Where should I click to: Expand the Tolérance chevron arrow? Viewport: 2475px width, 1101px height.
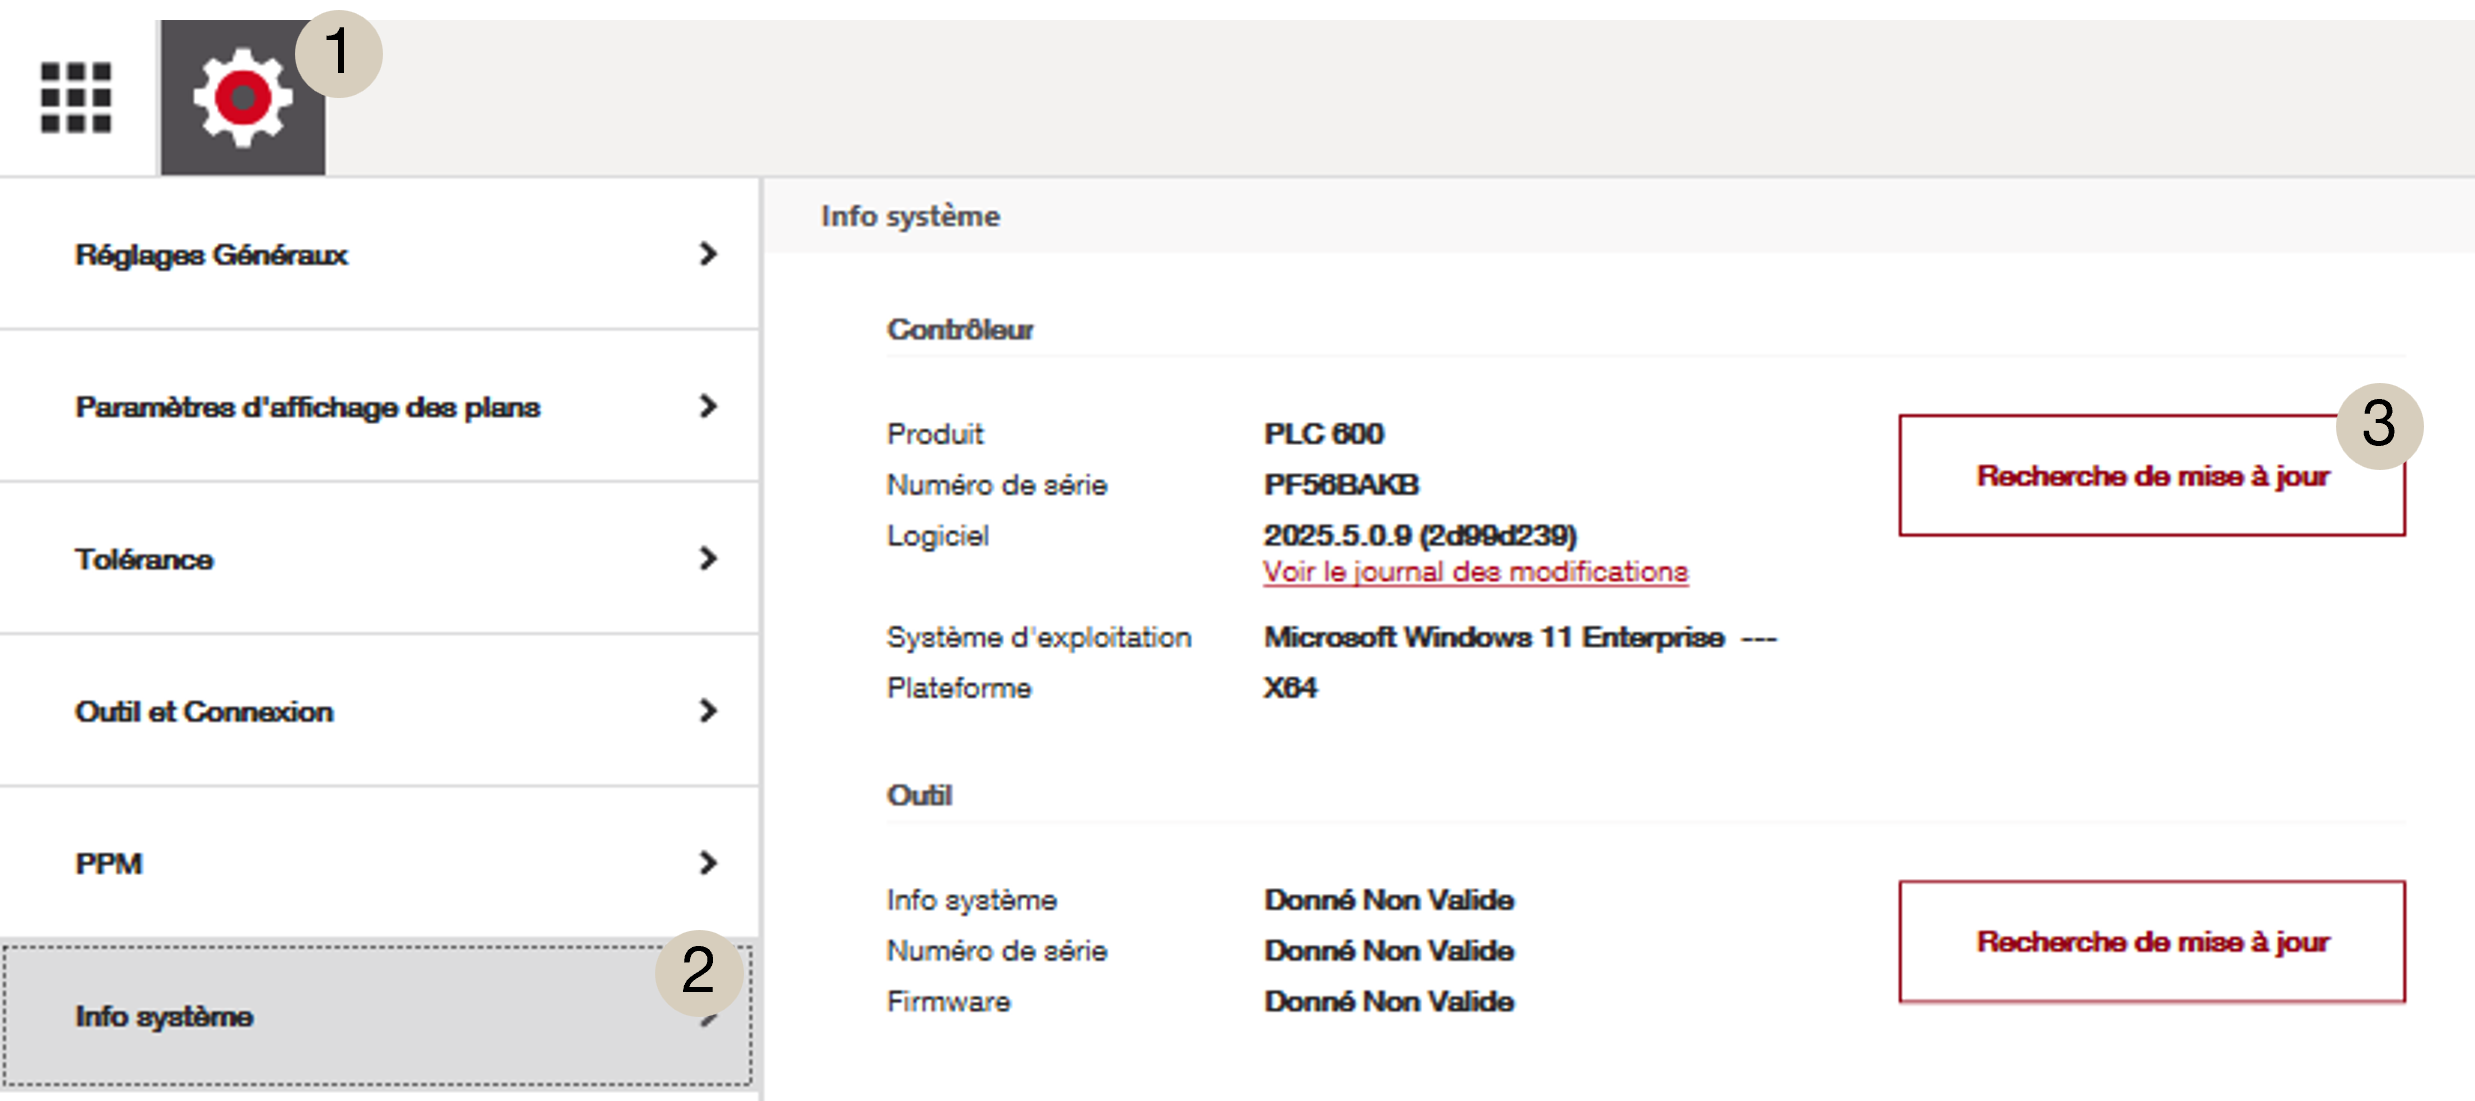[x=708, y=558]
